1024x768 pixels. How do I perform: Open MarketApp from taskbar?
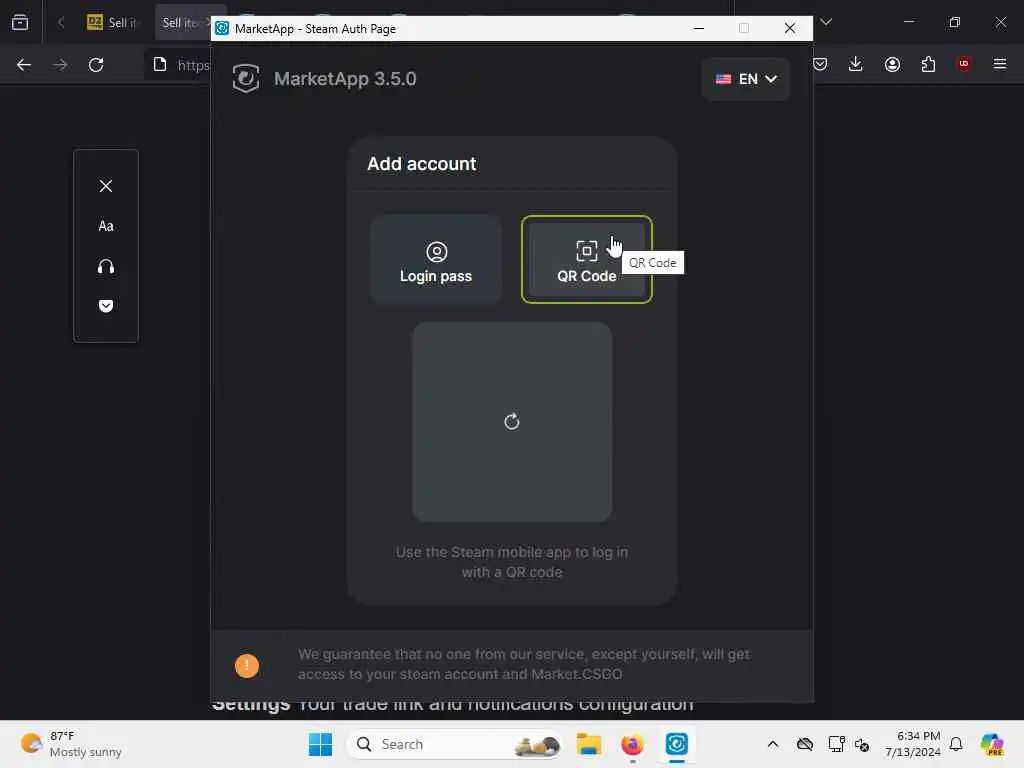point(677,744)
